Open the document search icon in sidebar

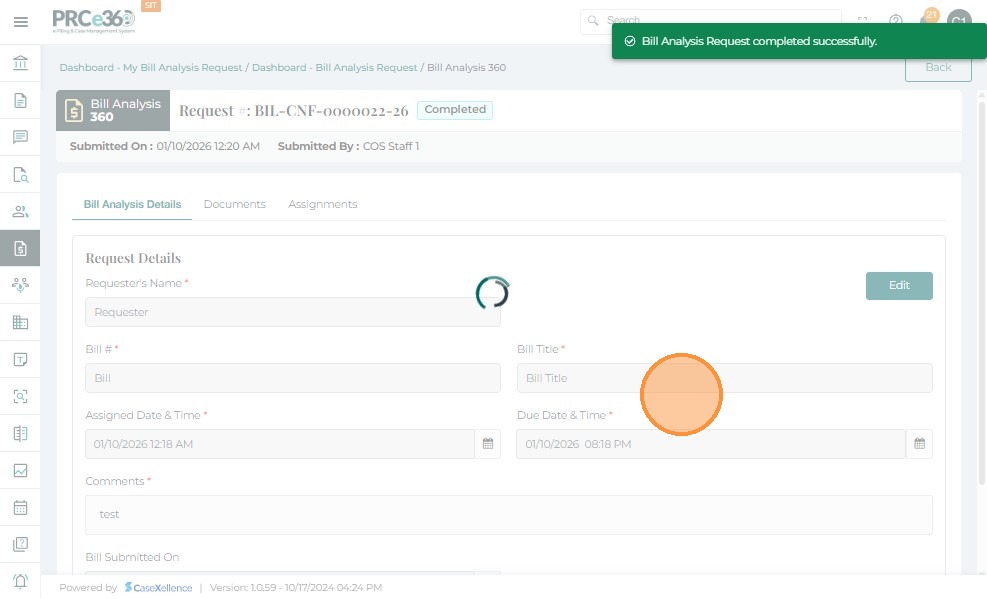(20, 174)
